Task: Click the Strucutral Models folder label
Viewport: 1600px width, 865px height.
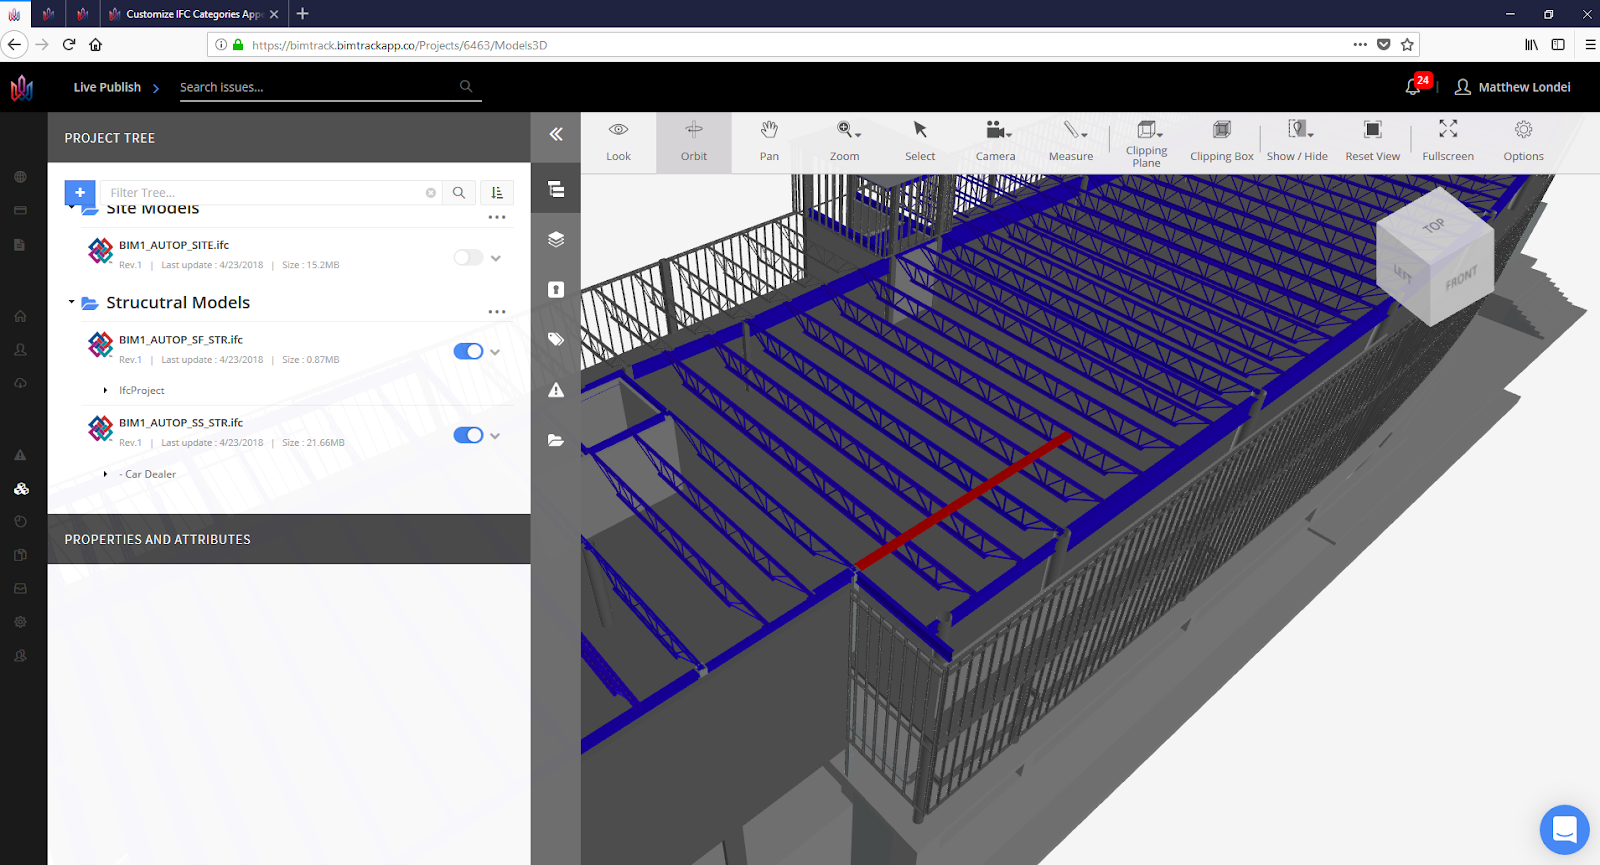Action: pyautogui.click(x=178, y=302)
